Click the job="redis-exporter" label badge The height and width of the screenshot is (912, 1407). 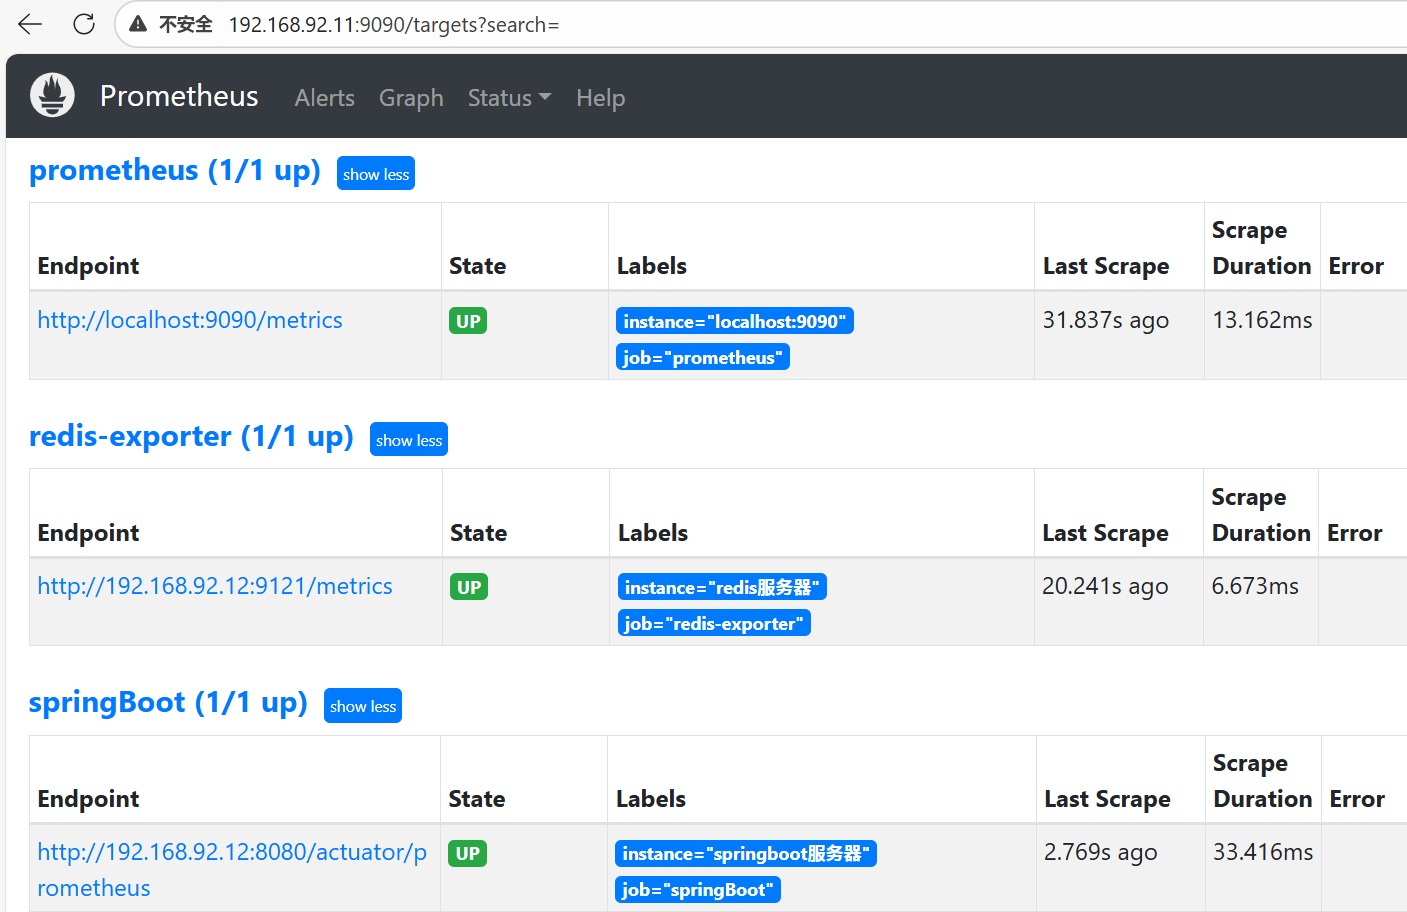714,623
